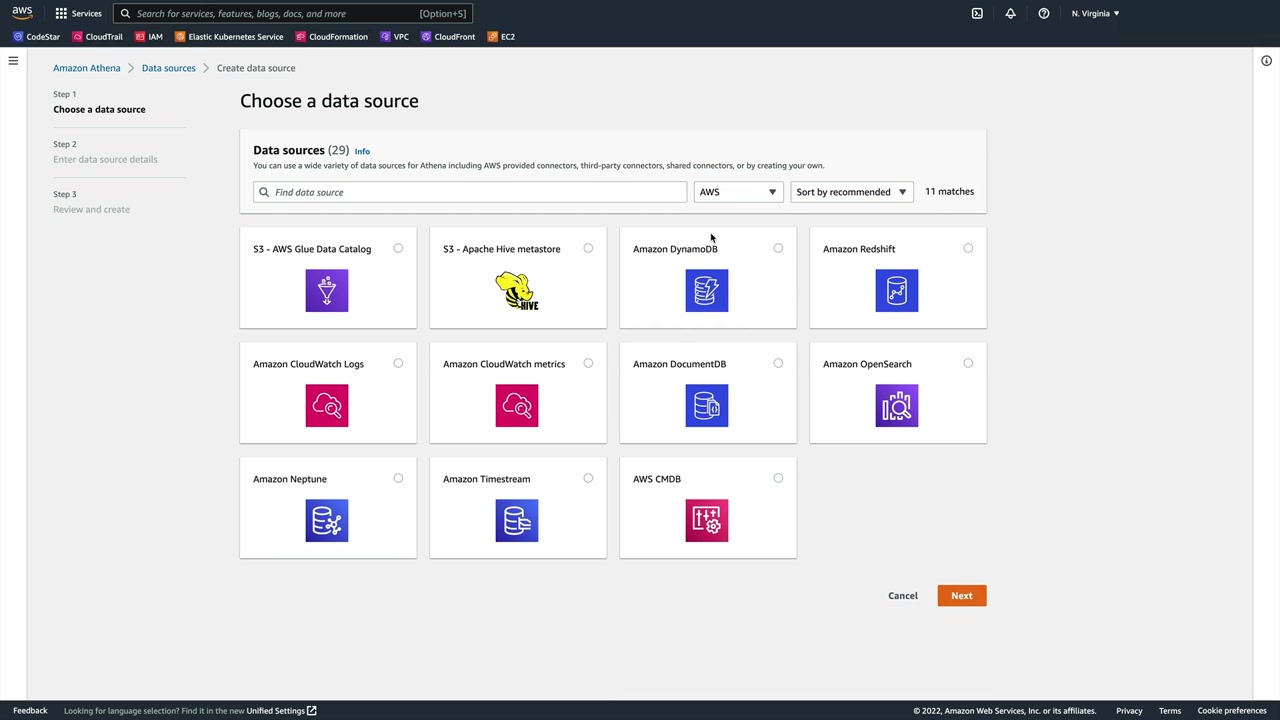Open the Terms footer link
This screenshot has height=720, width=1280.
[1170, 711]
